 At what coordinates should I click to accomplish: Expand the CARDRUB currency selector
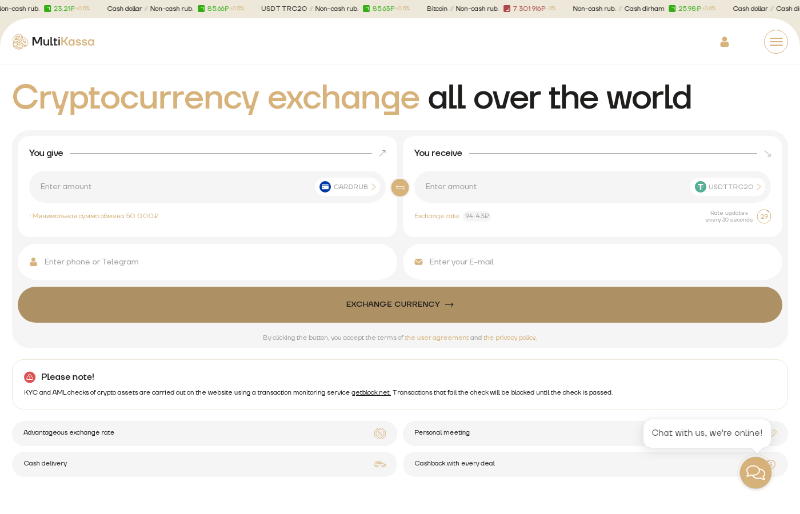coord(349,187)
